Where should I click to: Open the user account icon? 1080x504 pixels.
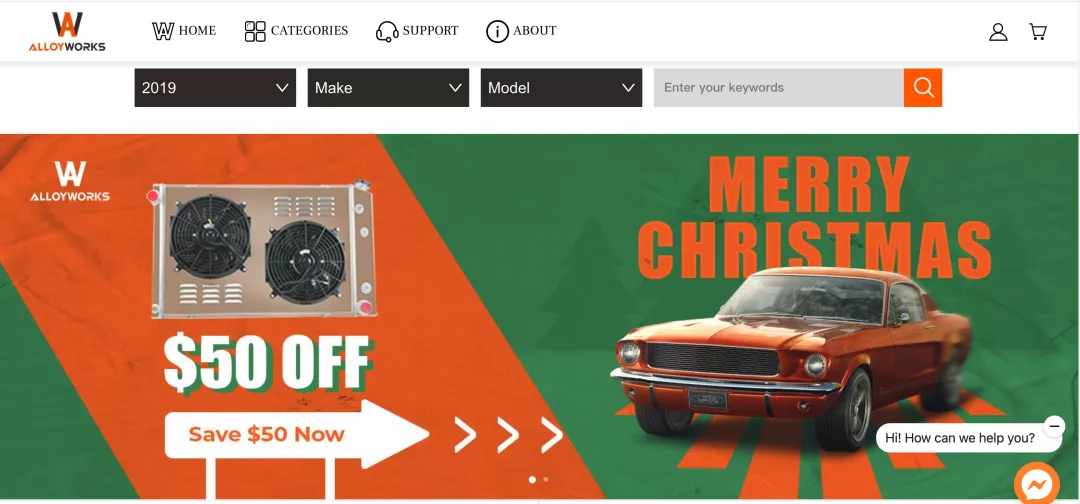click(998, 32)
